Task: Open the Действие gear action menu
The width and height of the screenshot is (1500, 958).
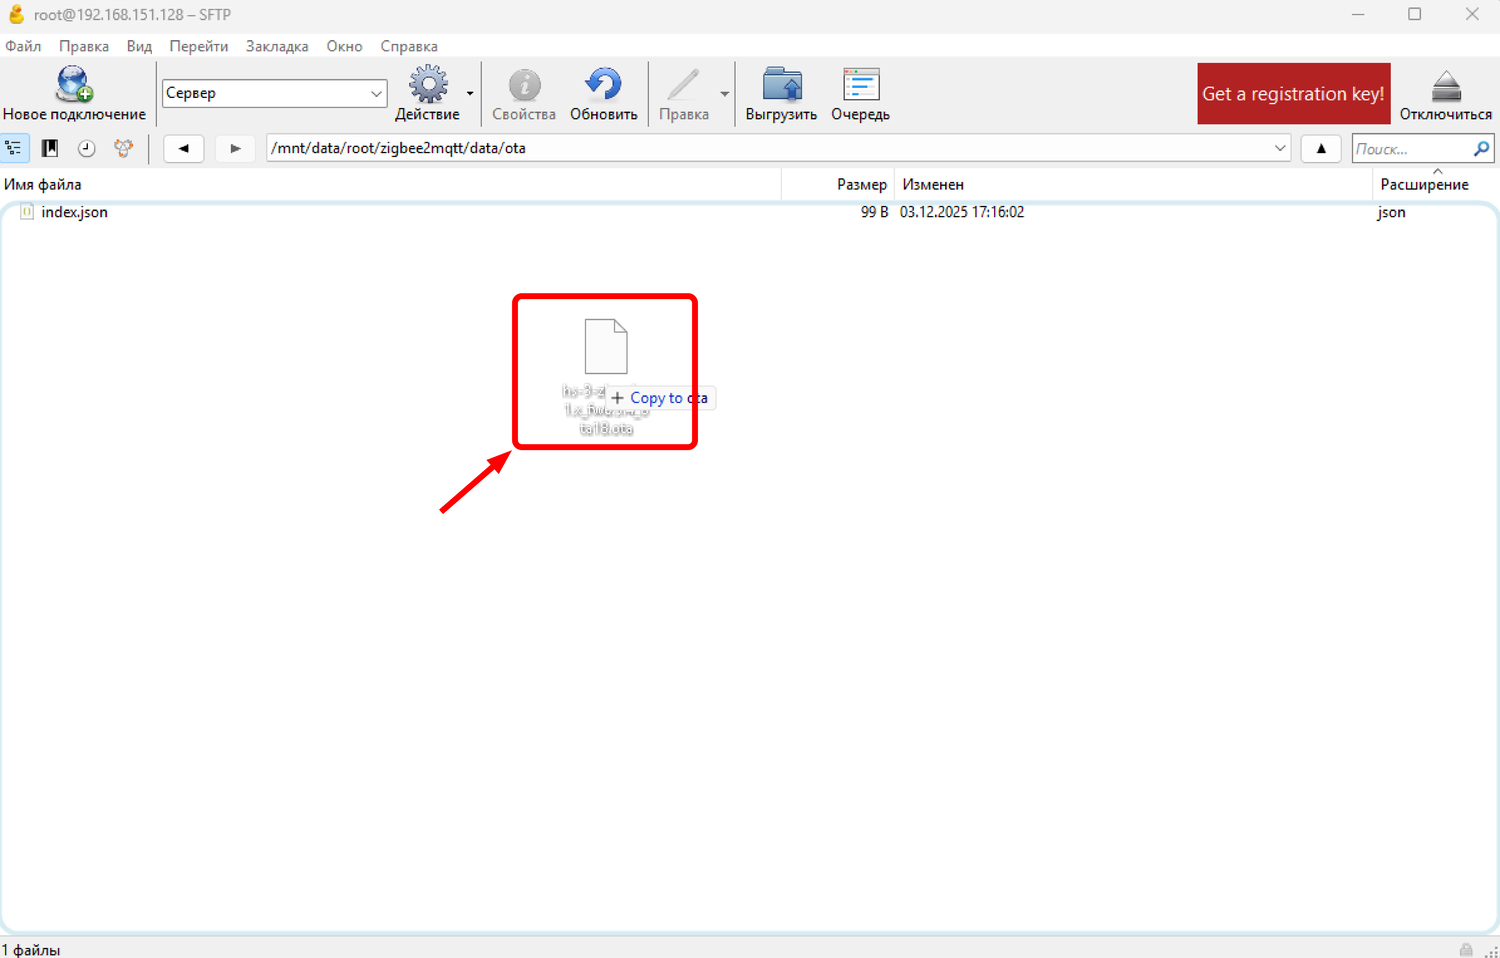Action: [x=428, y=86]
